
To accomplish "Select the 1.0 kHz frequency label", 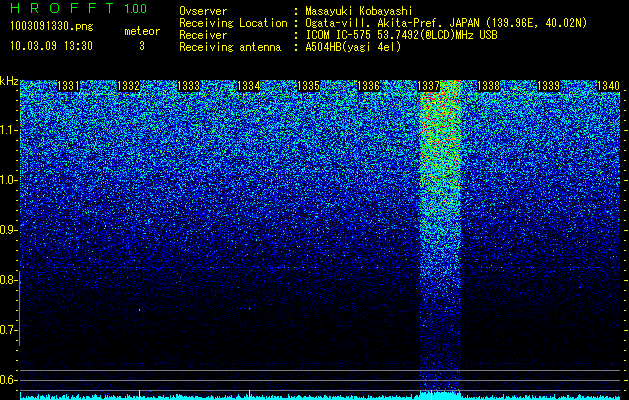I will point(8,180).
